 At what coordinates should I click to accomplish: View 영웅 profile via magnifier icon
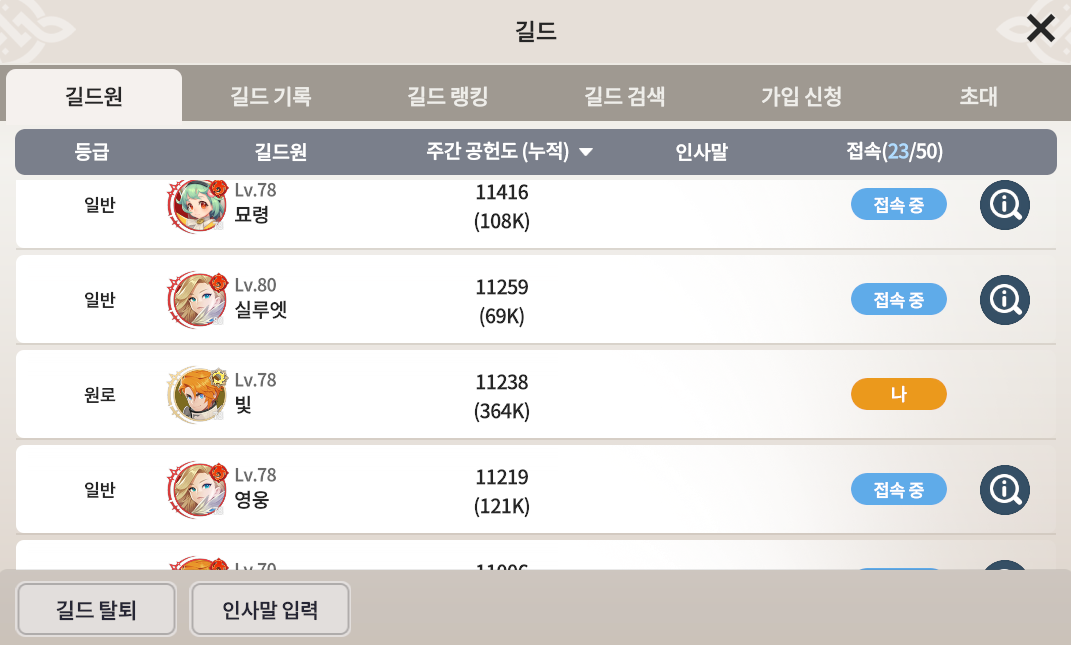(x=1004, y=489)
